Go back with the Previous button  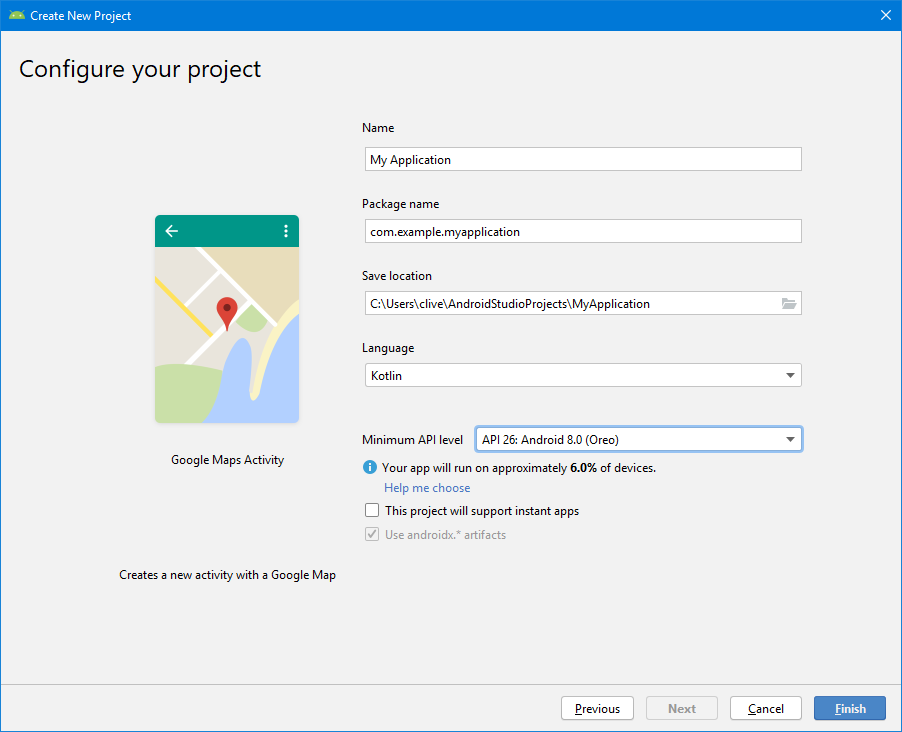point(597,708)
